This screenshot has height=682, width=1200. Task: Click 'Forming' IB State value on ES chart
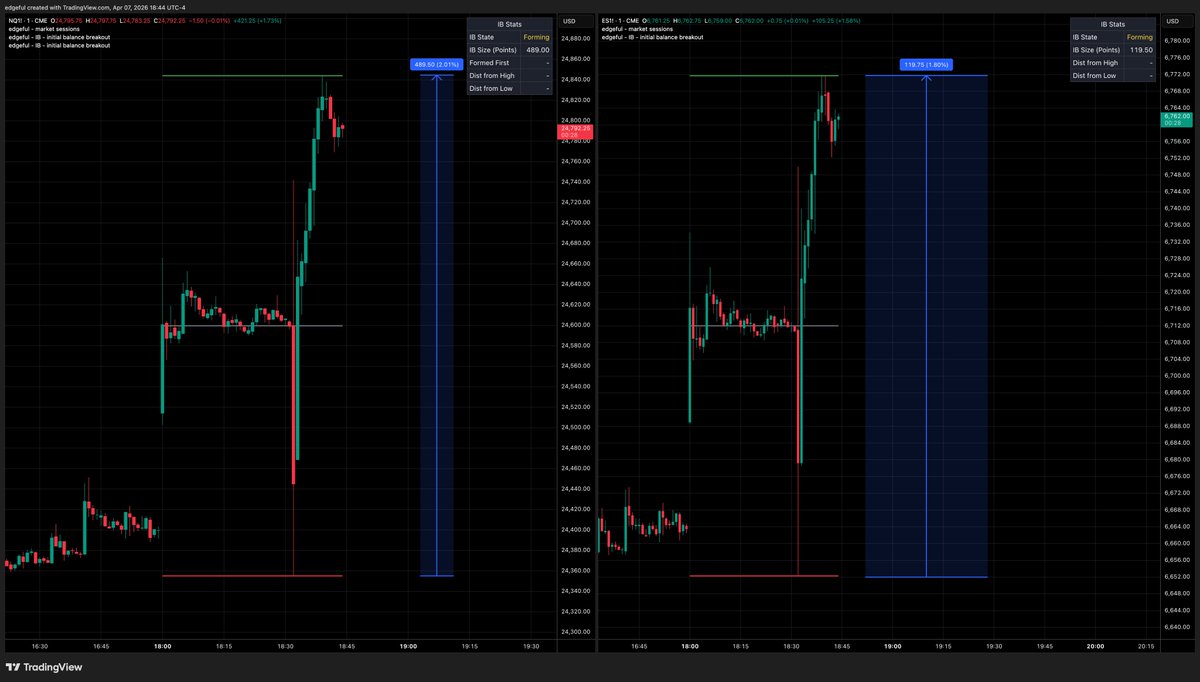coord(1140,36)
